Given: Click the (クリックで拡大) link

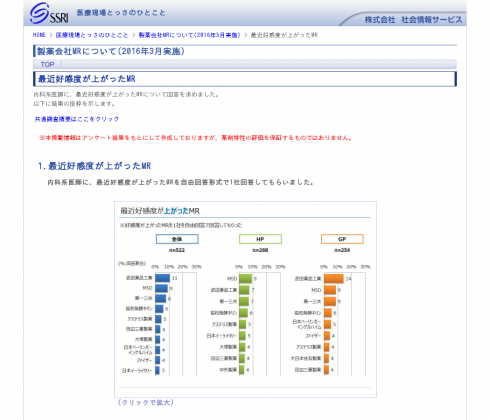Looking at the screenshot, I should 146,402.
